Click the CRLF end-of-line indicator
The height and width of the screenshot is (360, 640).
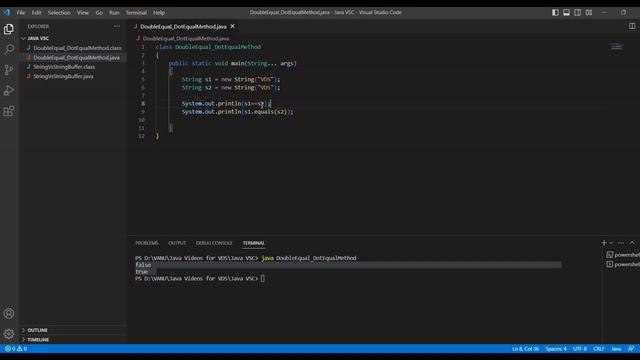point(598,349)
